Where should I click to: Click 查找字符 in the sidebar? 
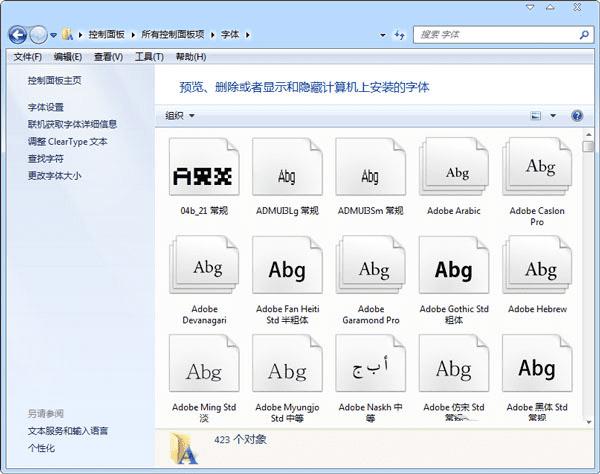(x=46, y=159)
